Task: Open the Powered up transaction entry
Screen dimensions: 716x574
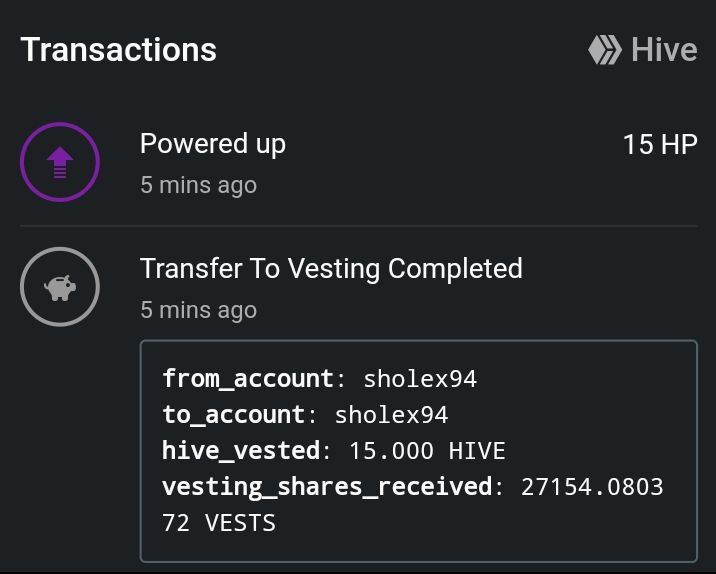Action: tap(358, 163)
